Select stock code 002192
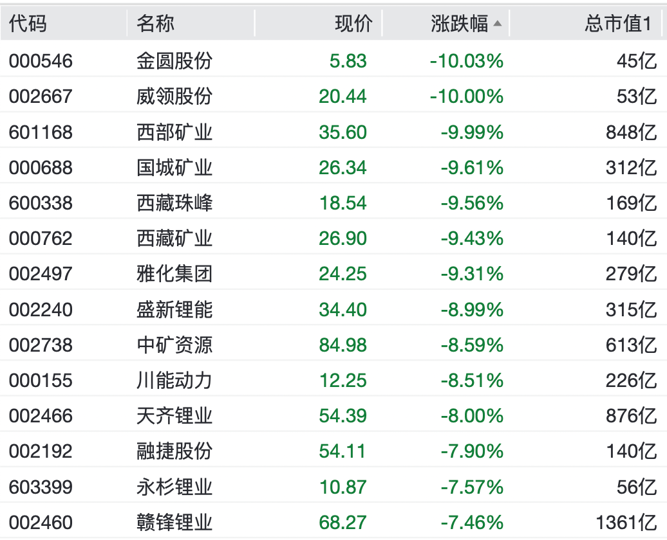This screenshot has height=540, width=667. coord(41,451)
